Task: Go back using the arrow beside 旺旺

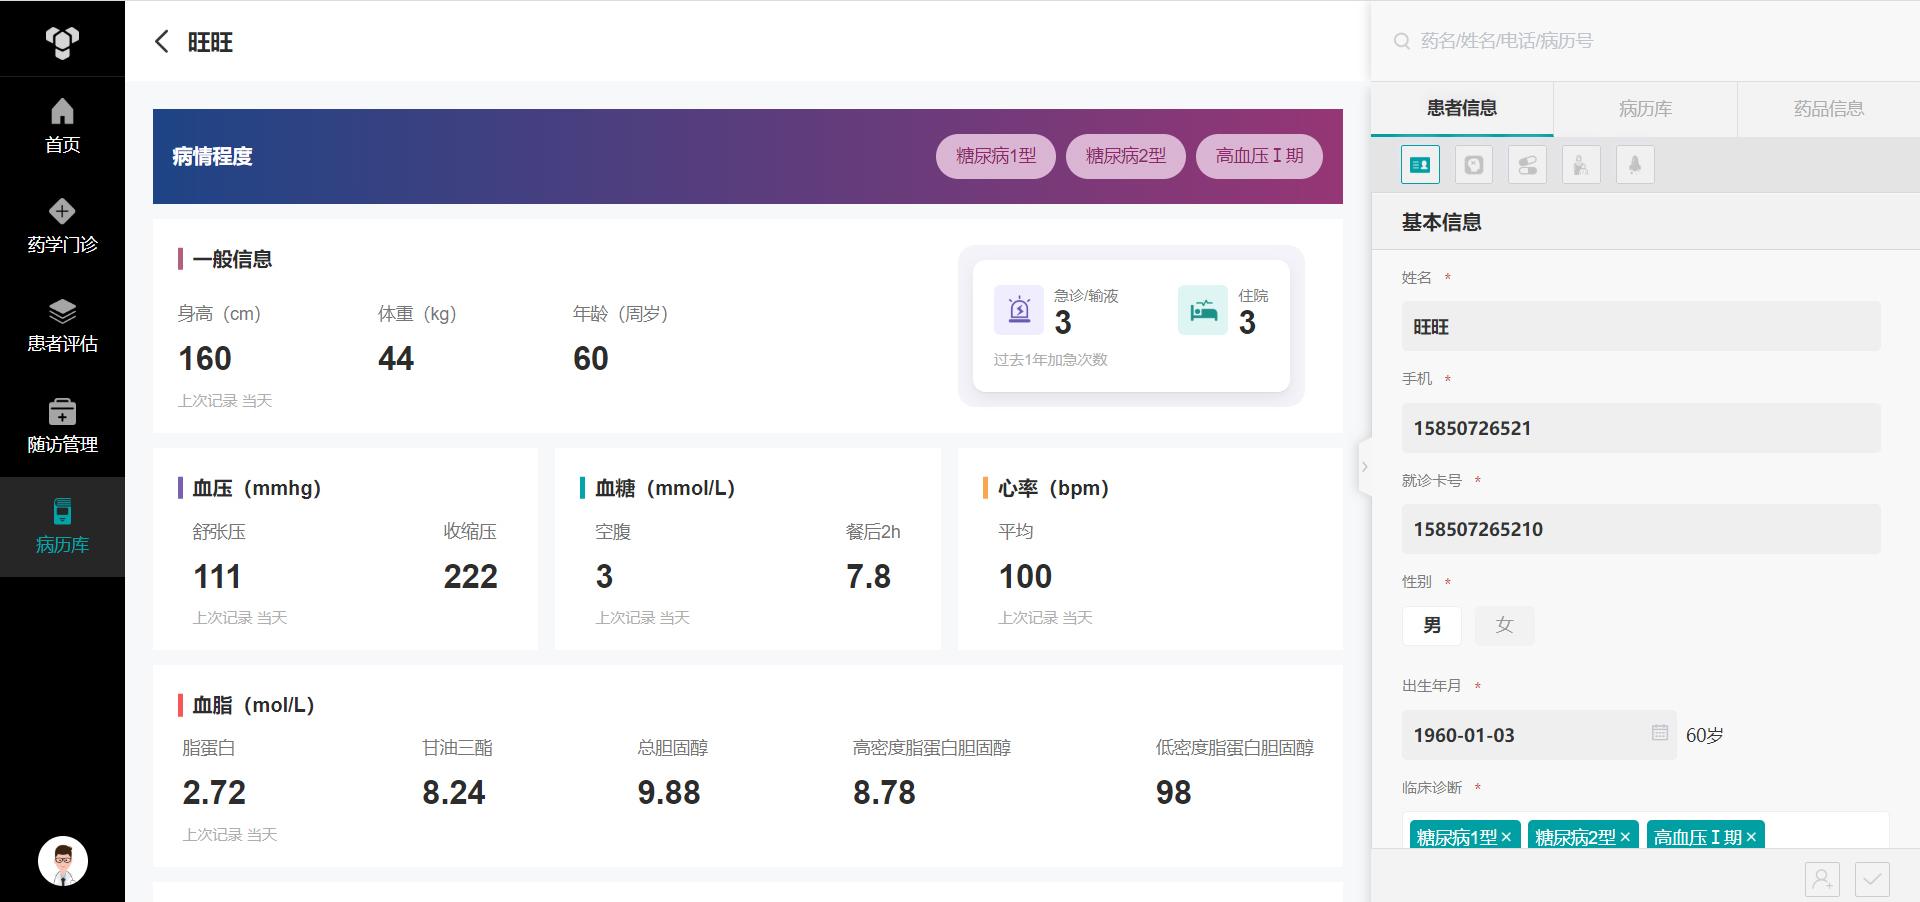Action: (x=162, y=42)
